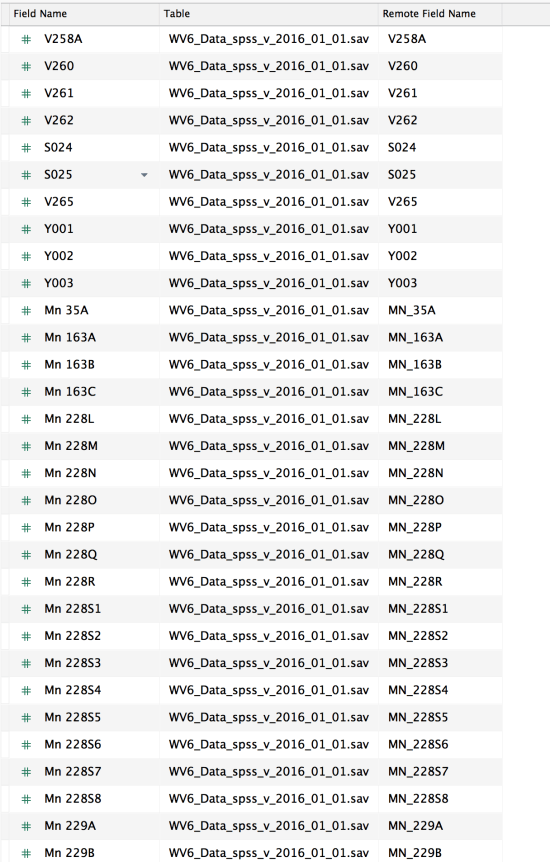Select the Mn 228Q field row
Image resolution: width=550 pixels, height=862 pixels.
(251, 555)
